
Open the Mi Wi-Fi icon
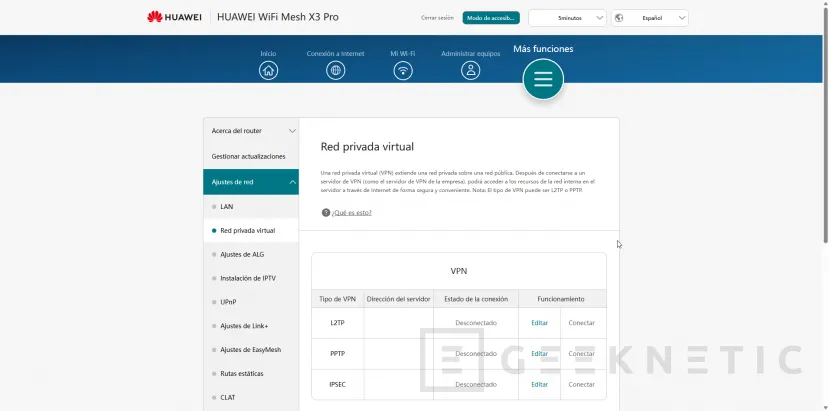(x=403, y=70)
